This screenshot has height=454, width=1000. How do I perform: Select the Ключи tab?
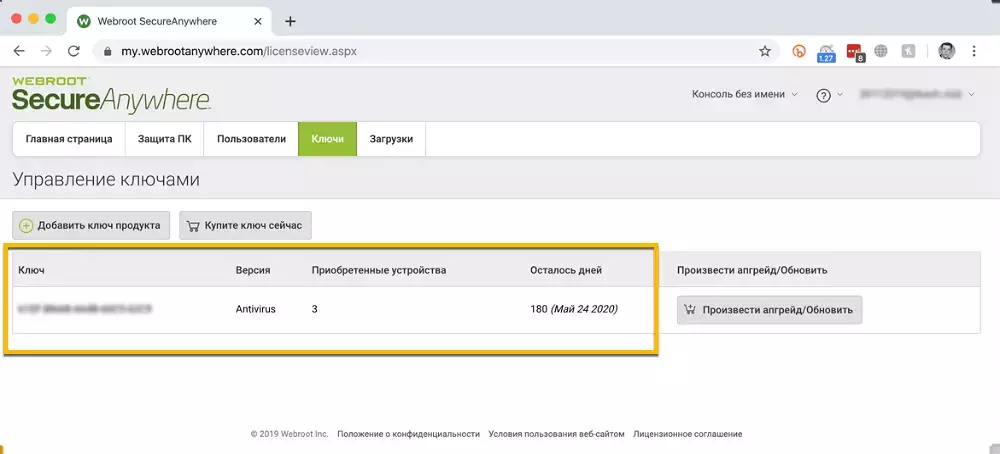327,139
